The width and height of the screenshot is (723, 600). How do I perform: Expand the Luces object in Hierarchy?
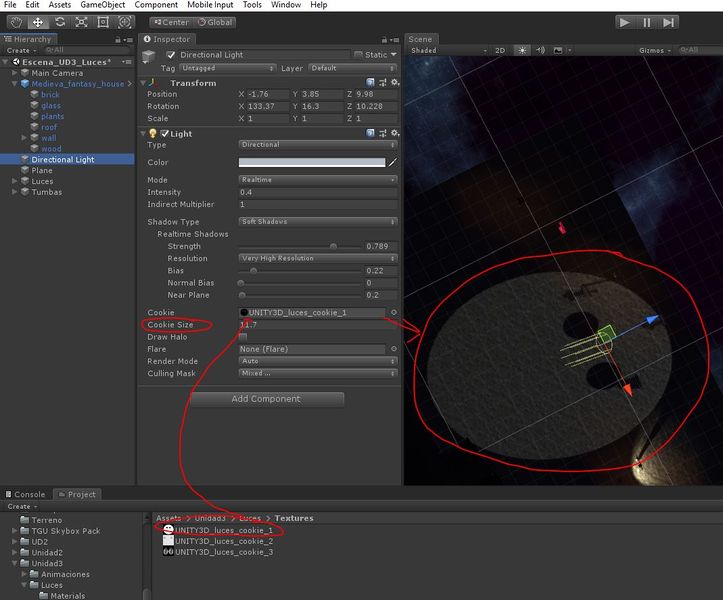pos(15,181)
